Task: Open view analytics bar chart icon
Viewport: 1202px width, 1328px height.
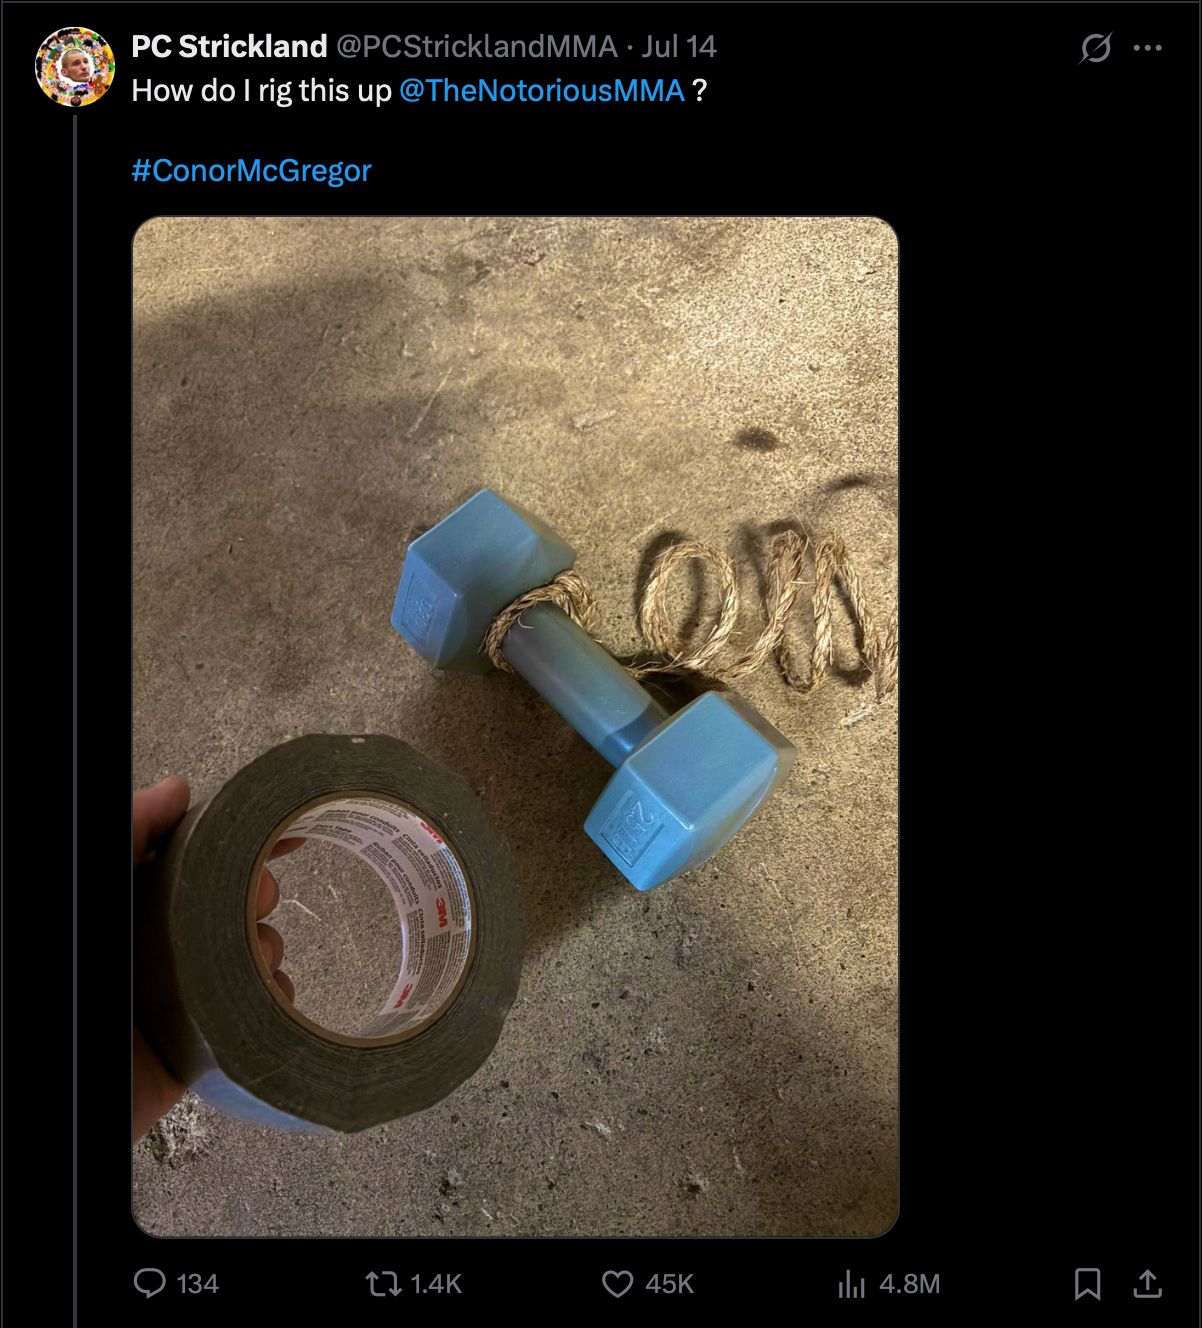Action: [x=851, y=1284]
